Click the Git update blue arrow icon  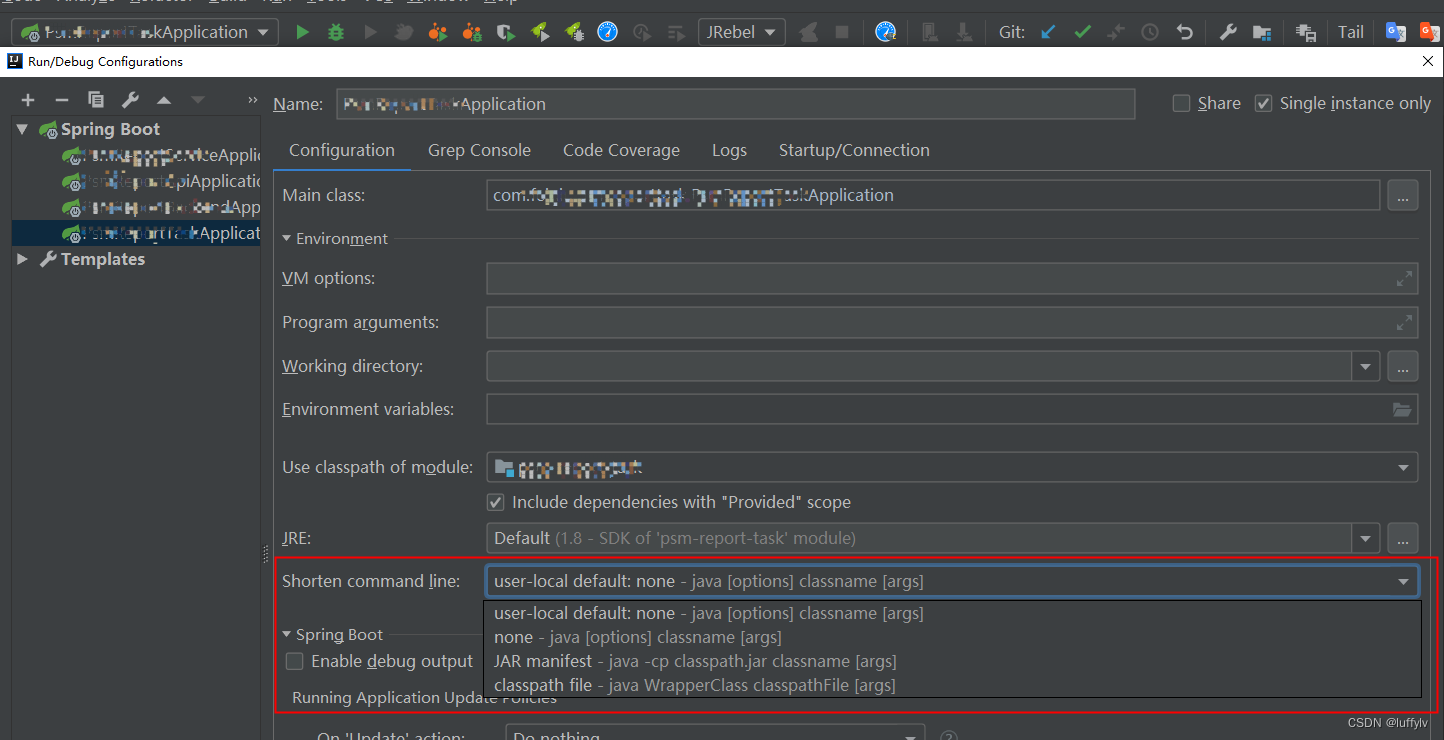[x=1047, y=31]
